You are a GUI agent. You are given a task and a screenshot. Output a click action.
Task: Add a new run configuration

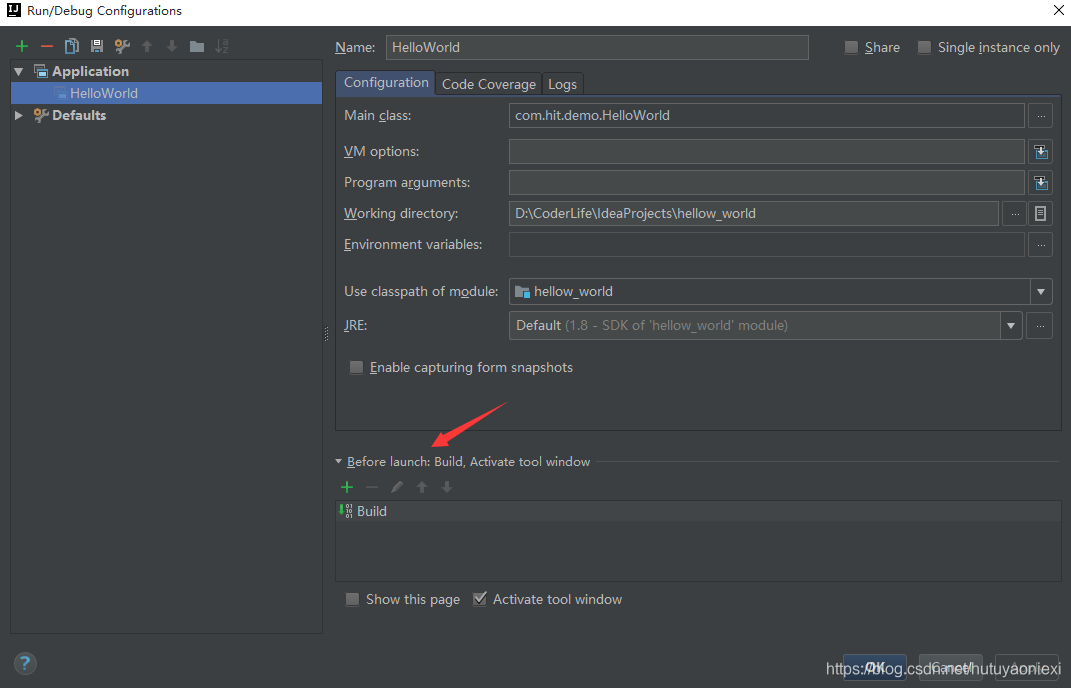[x=22, y=46]
